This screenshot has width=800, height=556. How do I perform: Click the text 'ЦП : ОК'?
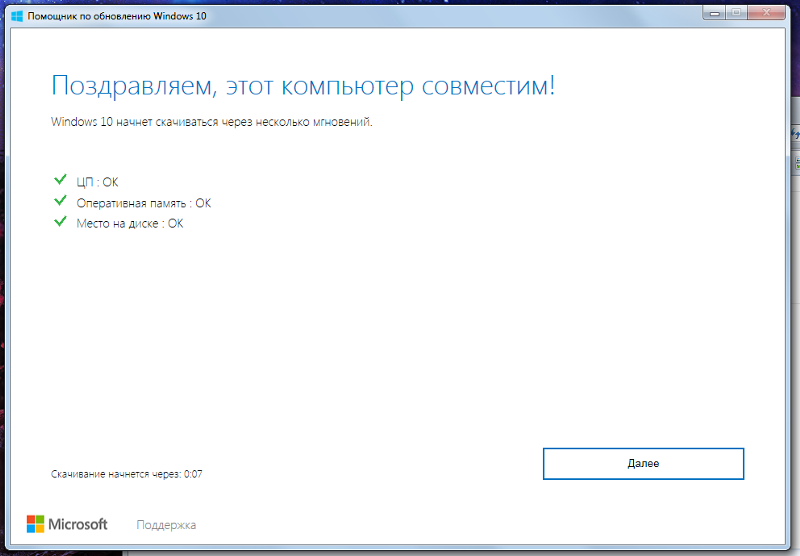97,182
